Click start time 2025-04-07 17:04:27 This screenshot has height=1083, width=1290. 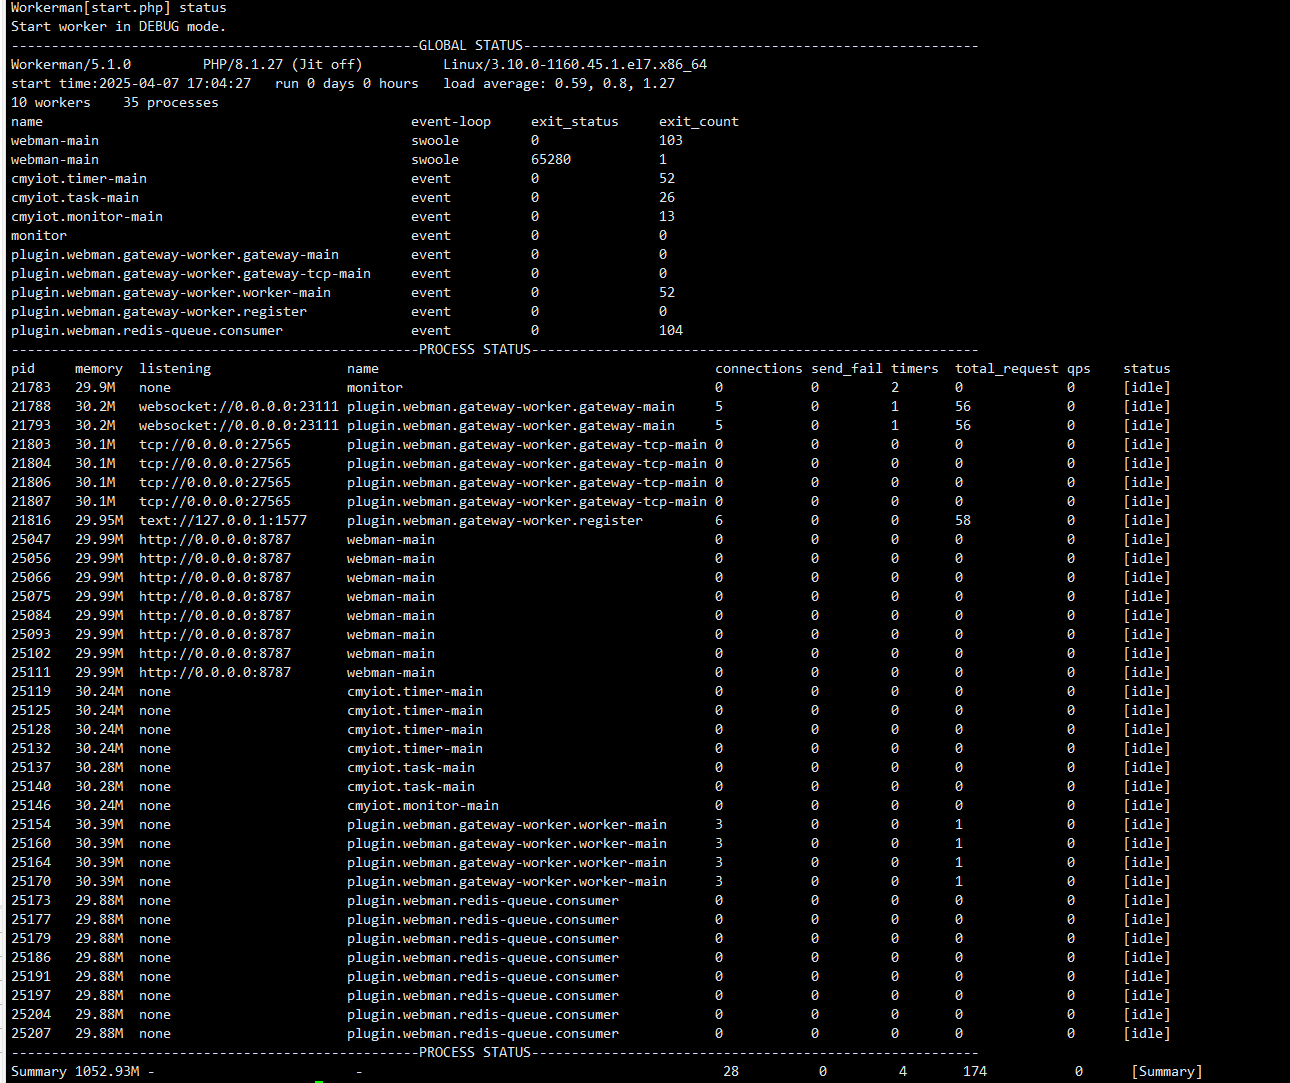click(x=131, y=83)
